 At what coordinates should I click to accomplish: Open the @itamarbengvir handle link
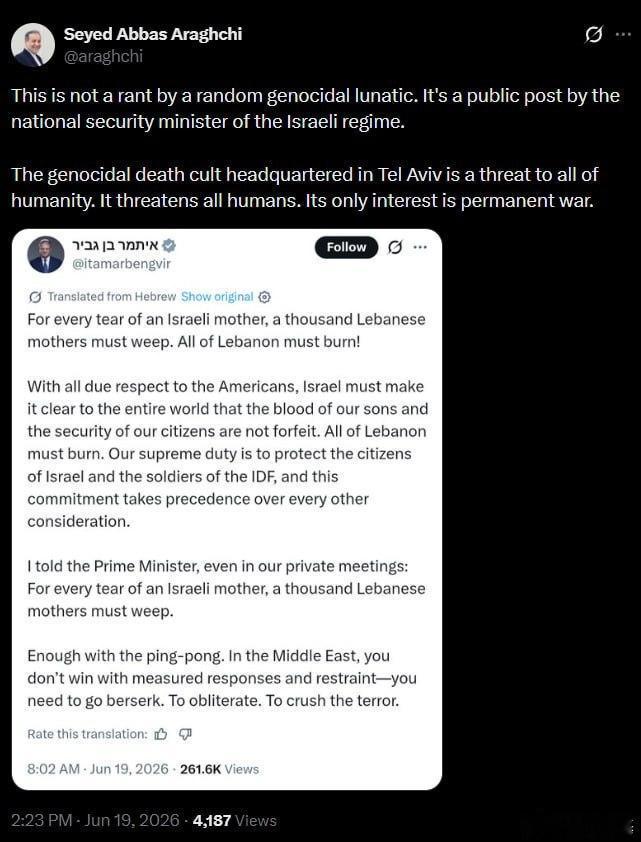tap(121, 264)
